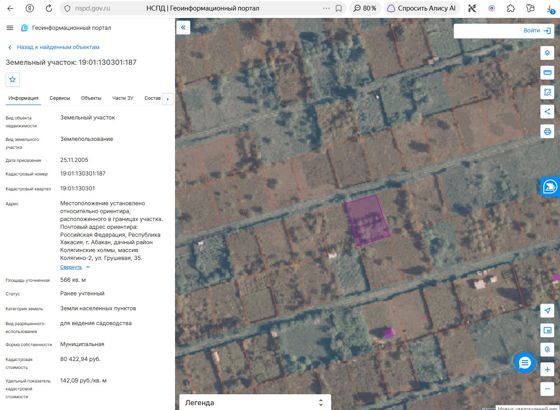
Task: Open the chat support bubble
Action: click(x=524, y=363)
